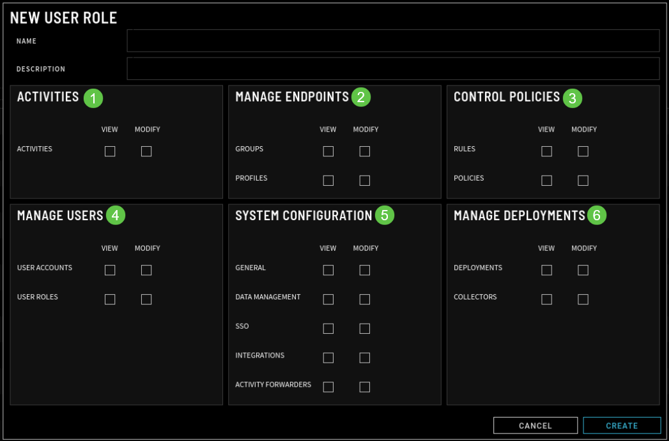Screen dimensions: 669x441
Task: Enable View permission for Rules
Action: (547, 151)
